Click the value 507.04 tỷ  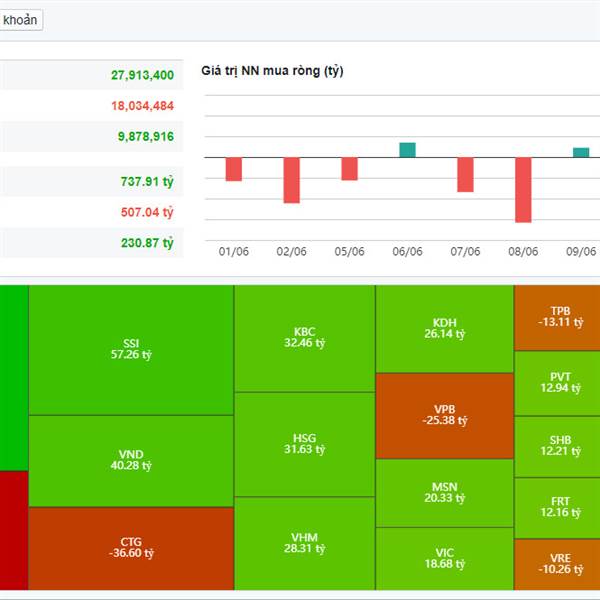(147, 212)
